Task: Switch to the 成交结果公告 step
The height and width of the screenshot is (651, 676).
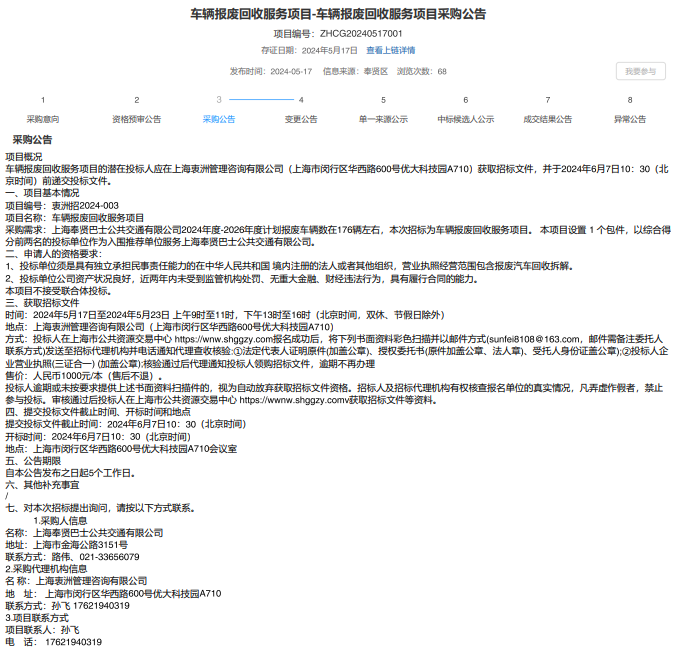Action: tap(547, 118)
